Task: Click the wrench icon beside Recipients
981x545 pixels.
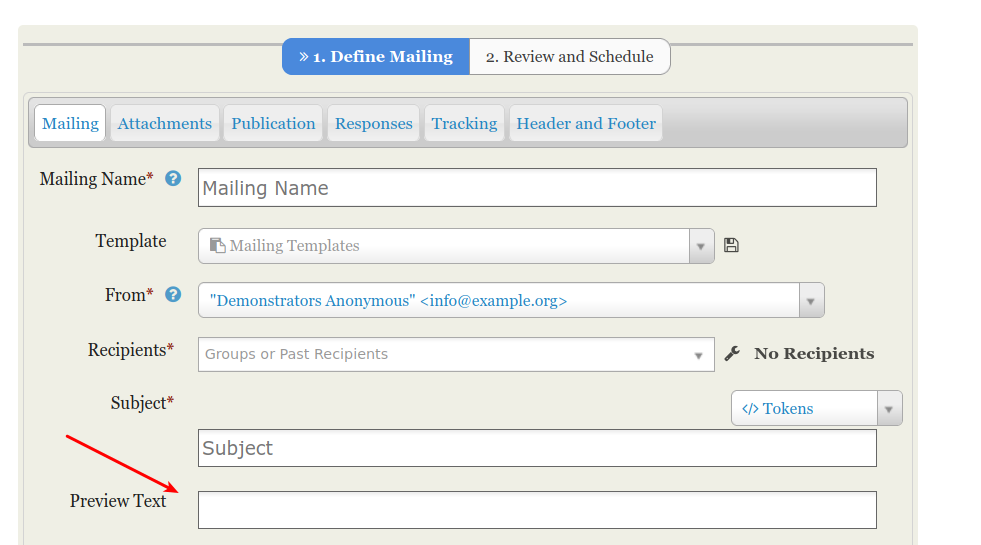Action: 732,354
